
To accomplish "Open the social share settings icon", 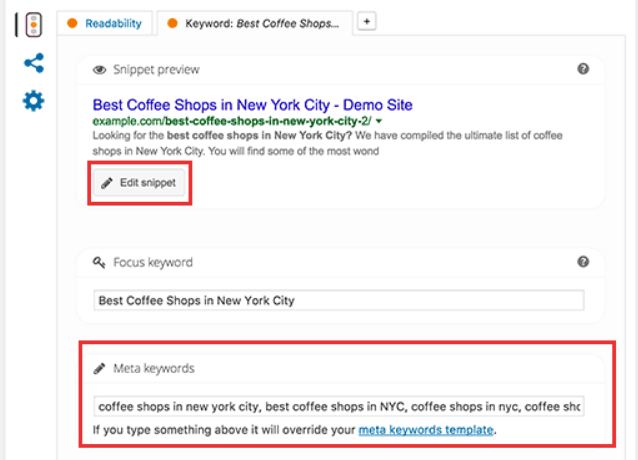I will coord(34,64).
